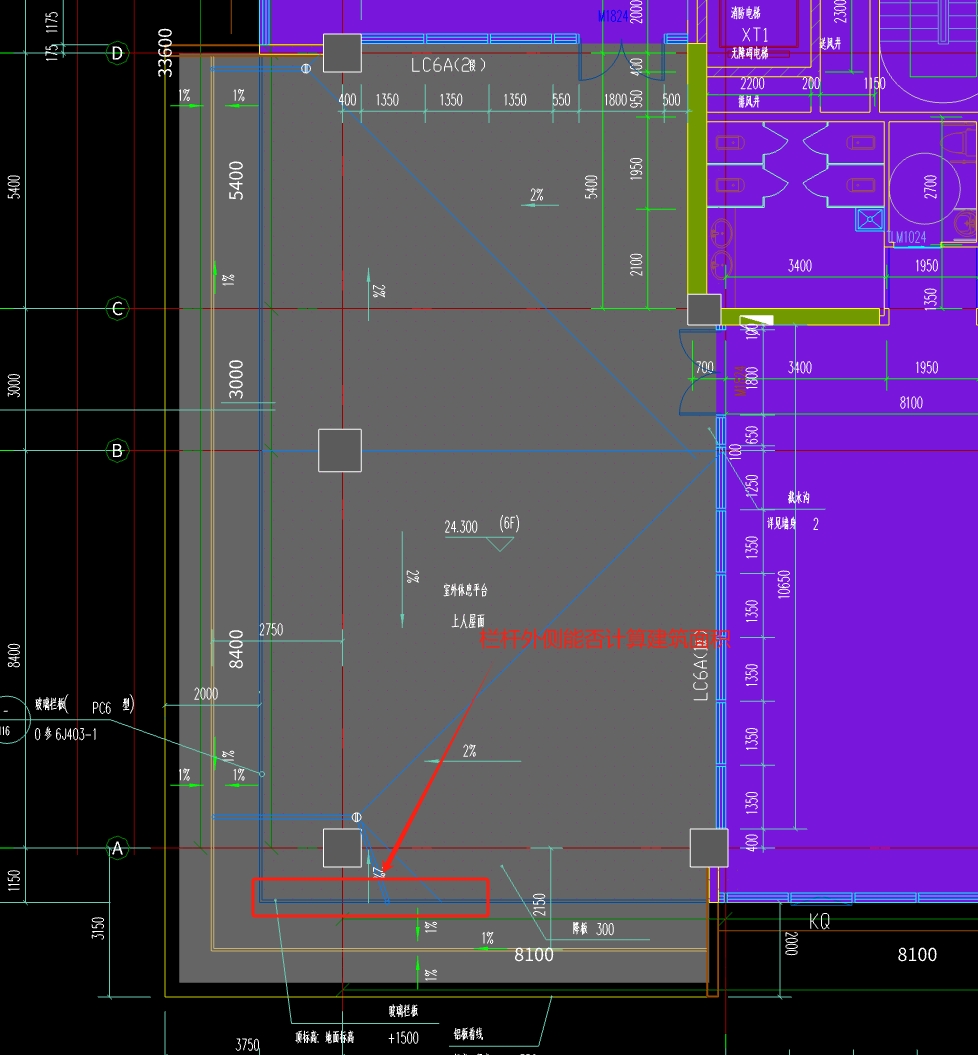978x1055 pixels.
Task: Select the "950" dimension text
Action: coord(636,100)
